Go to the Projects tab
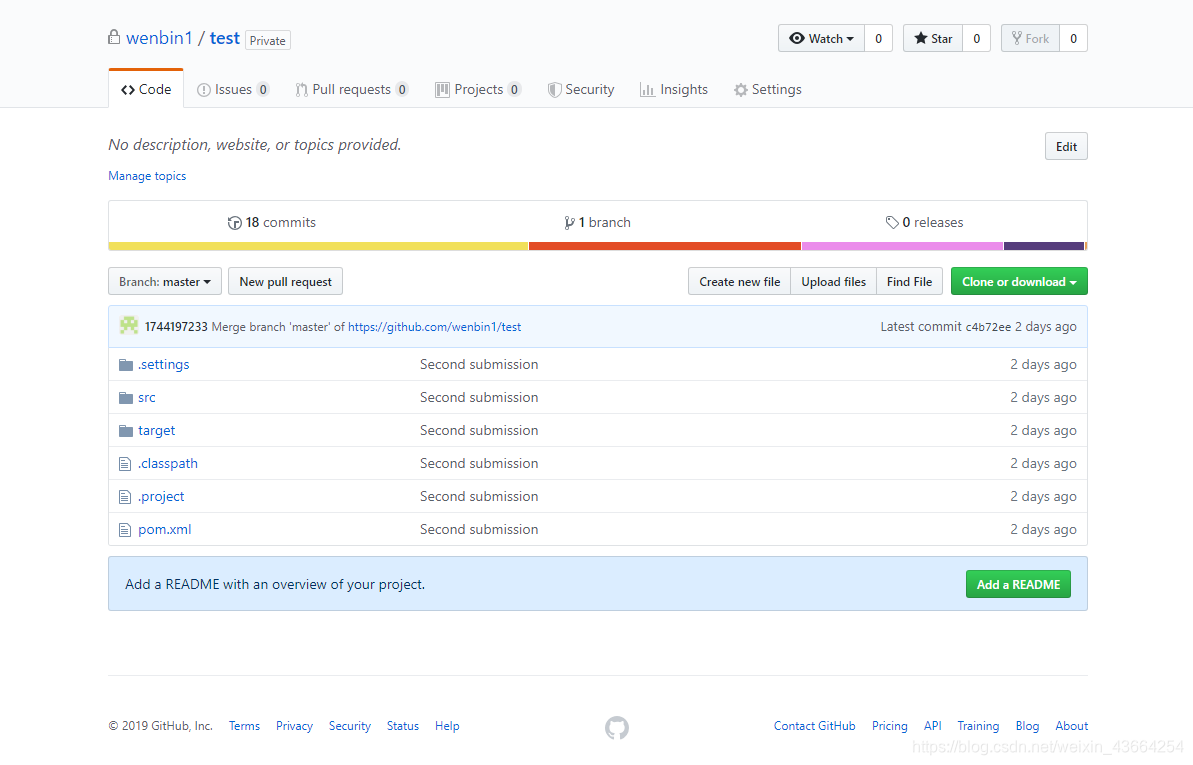The height and width of the screenshot is (765, 1193). coord(478,89)
